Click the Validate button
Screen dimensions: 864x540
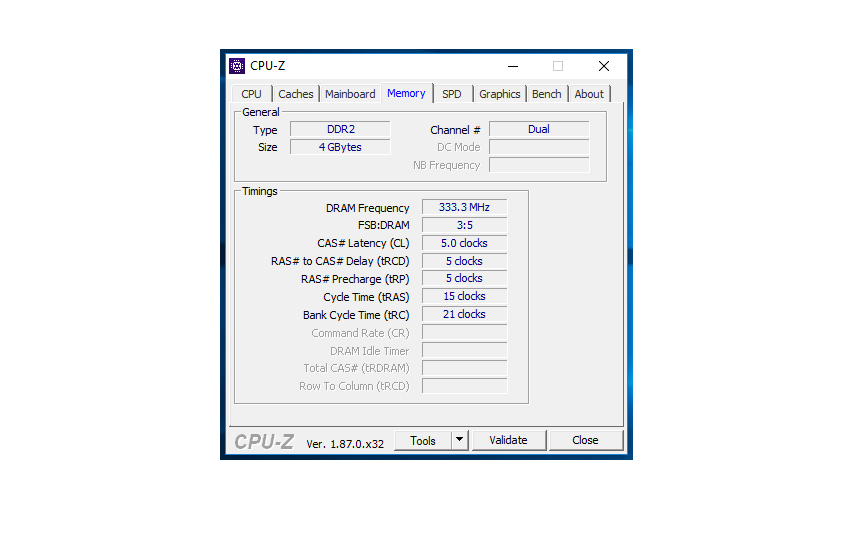click(509, 440)
